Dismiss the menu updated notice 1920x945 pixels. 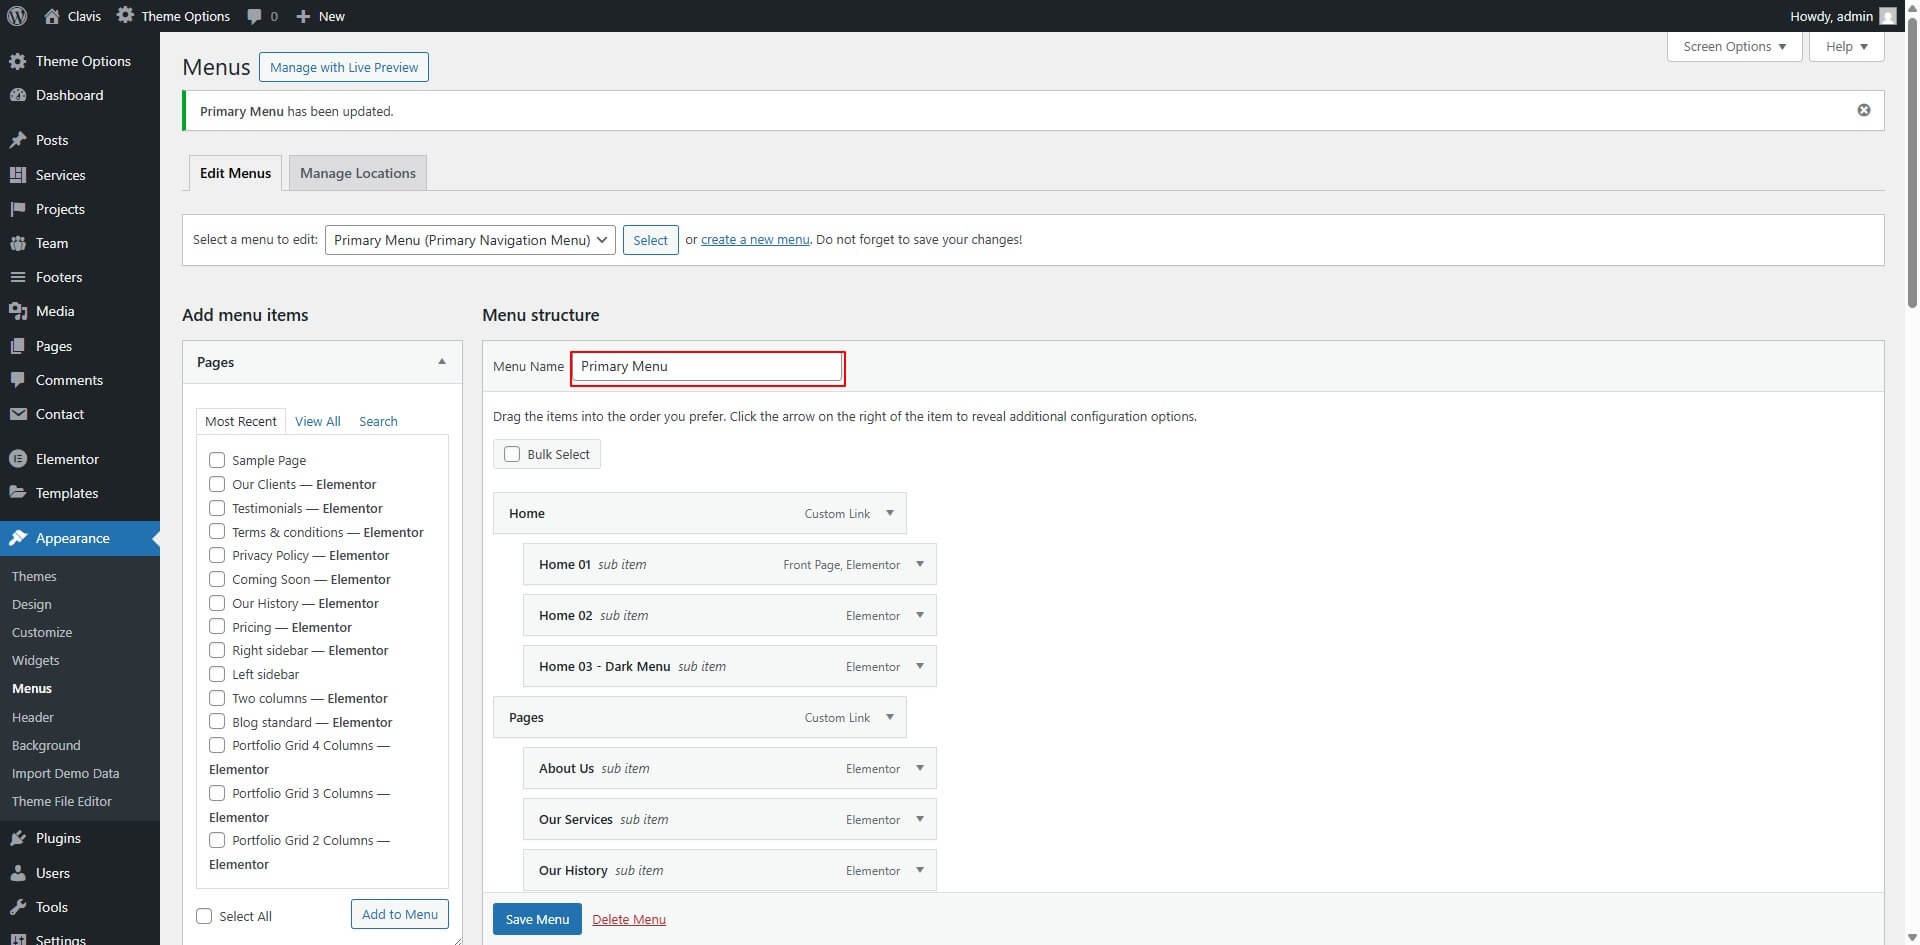(1863, 110)
